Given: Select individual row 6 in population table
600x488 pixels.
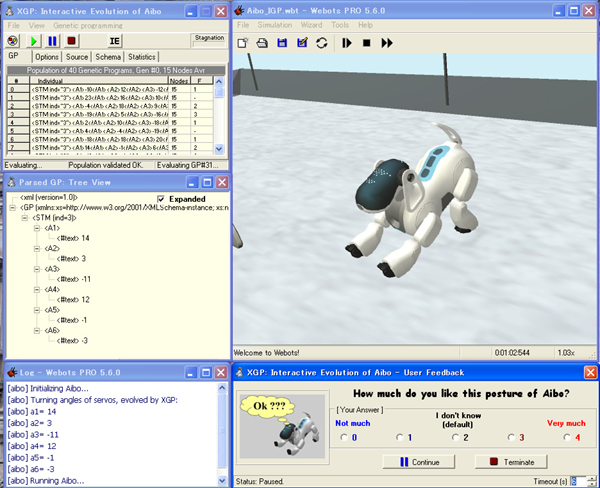Looking at the screenshot, I should click(110, 139).
